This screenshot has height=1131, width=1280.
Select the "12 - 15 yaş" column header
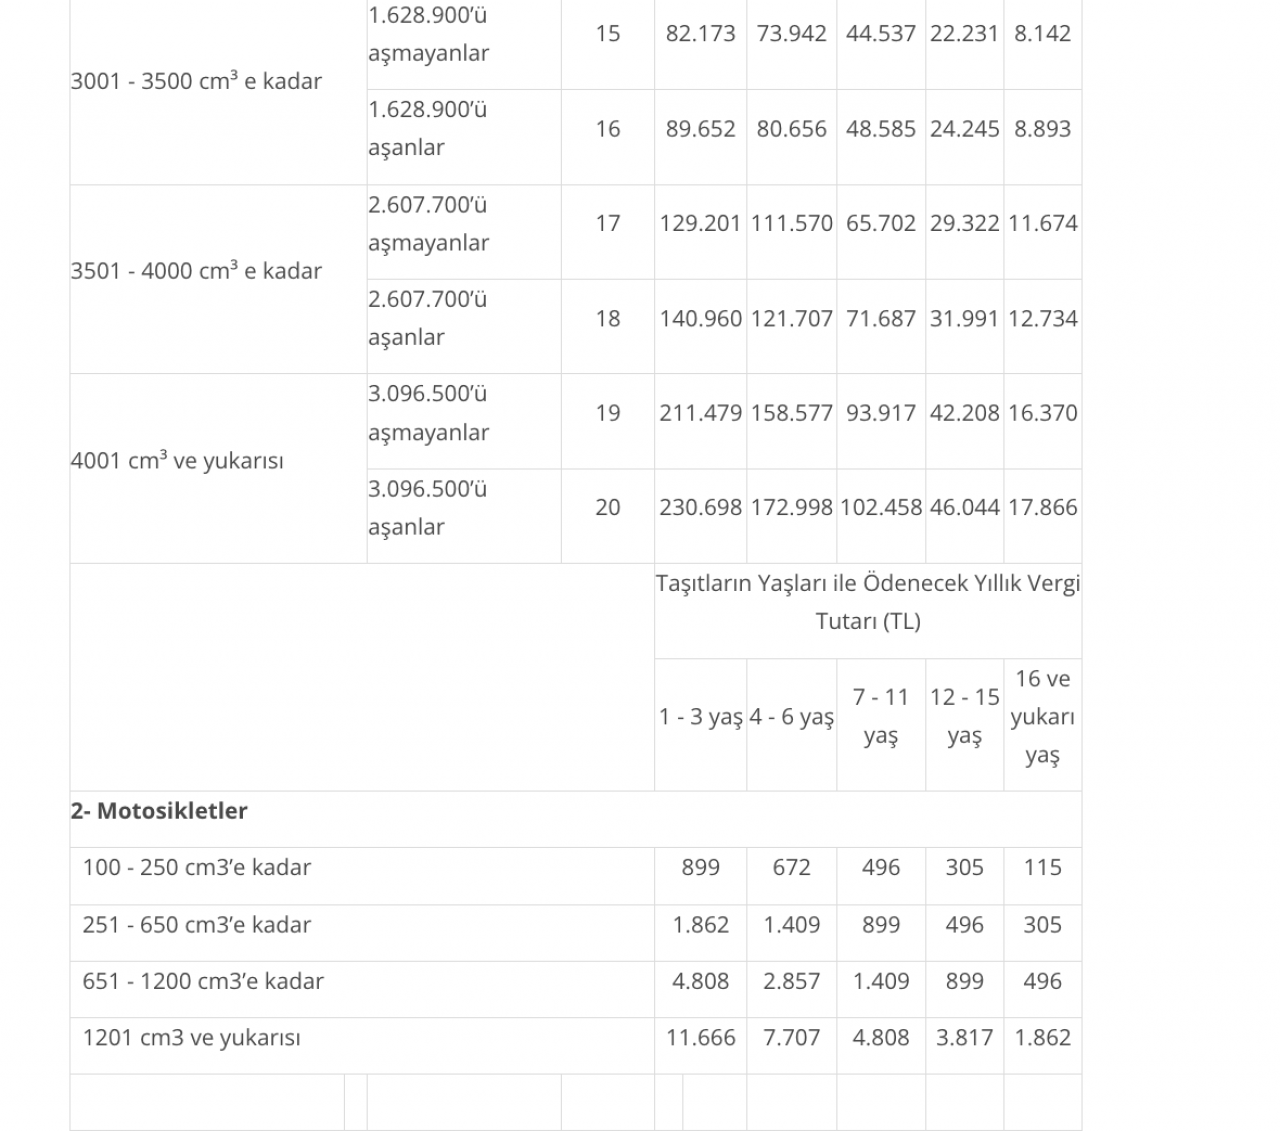pos(964,717)
